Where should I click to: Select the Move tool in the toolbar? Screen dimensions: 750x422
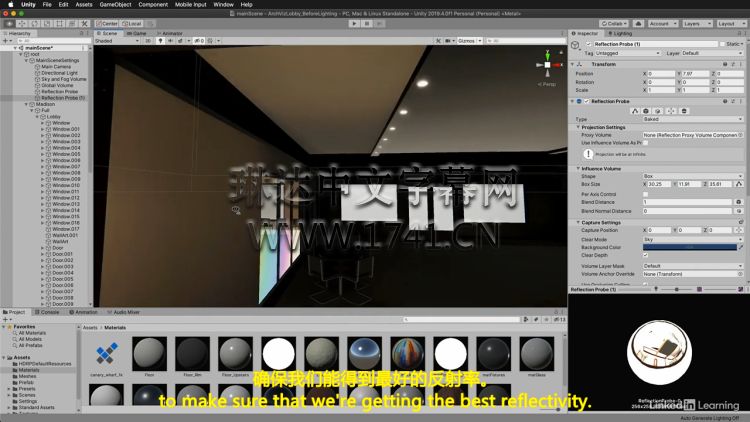click(x=22, y=23)
